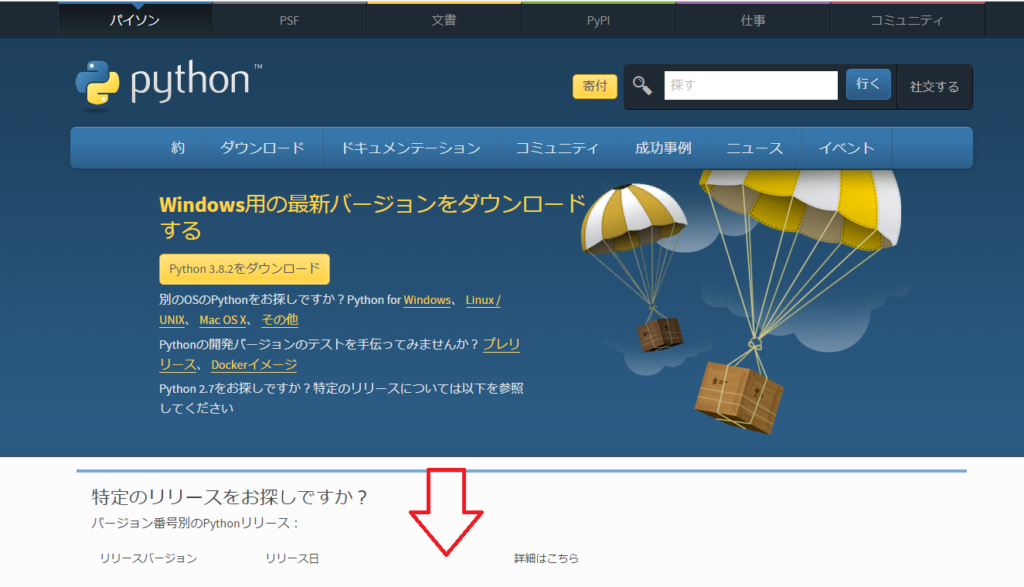Open the イベント navigation item
1024x587 pixels.
(847, 146)
